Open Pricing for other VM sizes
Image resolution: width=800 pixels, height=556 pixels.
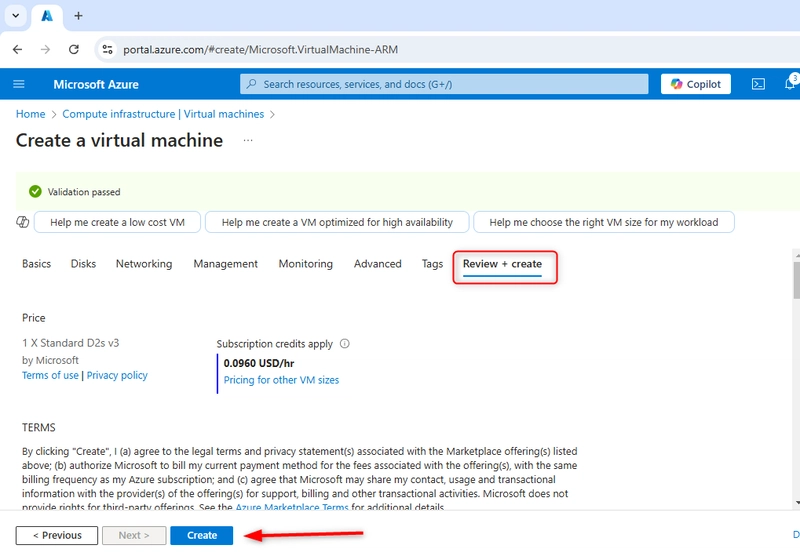coord(281,380)
